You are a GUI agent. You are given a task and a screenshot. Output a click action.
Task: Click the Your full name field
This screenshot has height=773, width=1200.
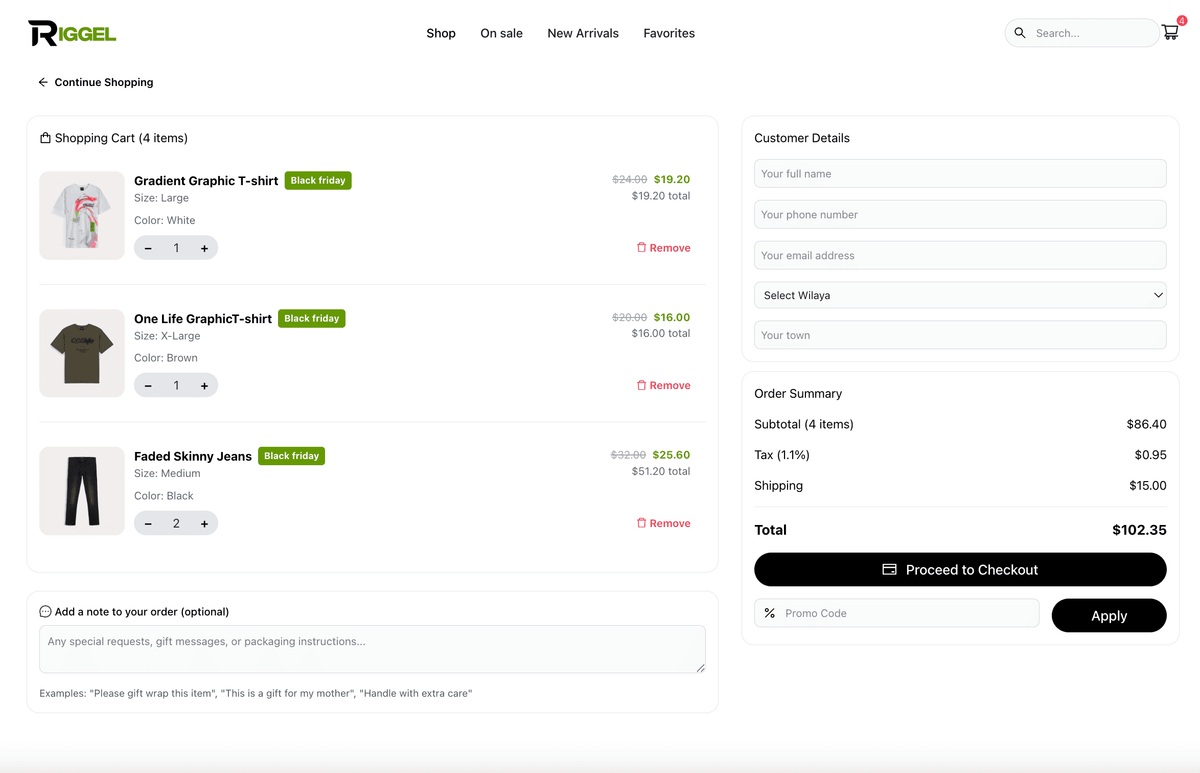959,173
